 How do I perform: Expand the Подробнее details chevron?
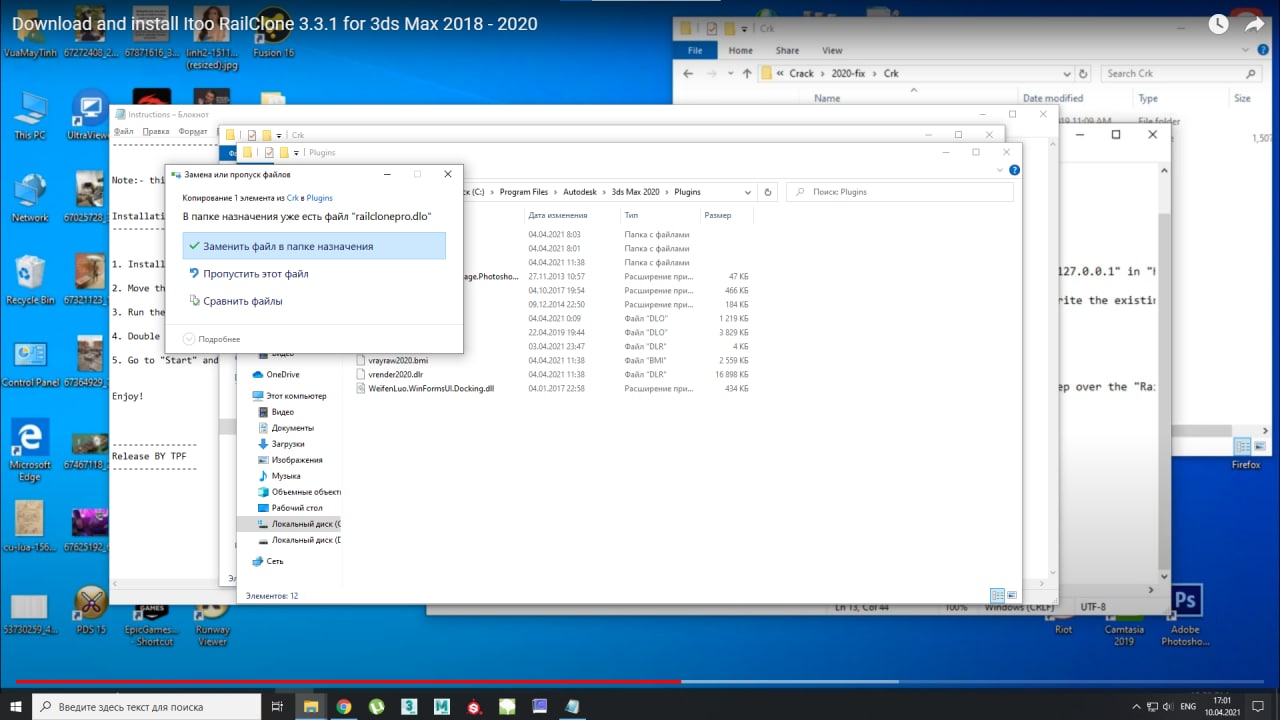click(188, 339)
